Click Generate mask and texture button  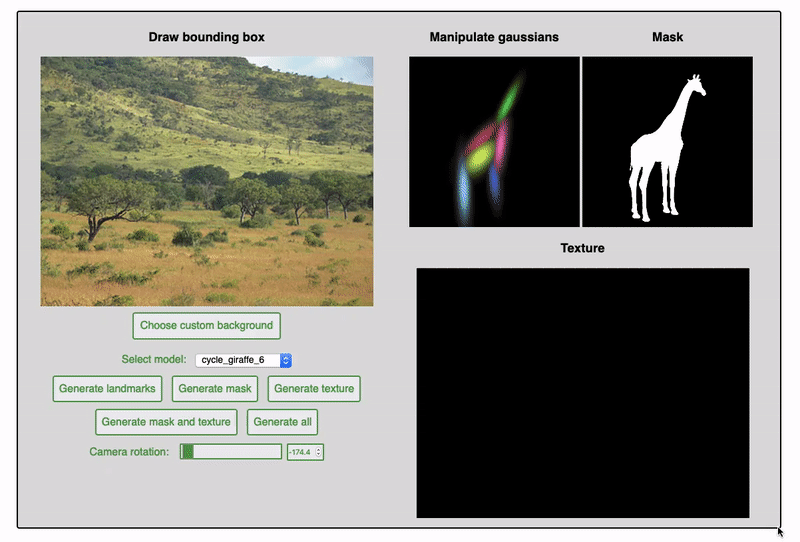point(166,422)
